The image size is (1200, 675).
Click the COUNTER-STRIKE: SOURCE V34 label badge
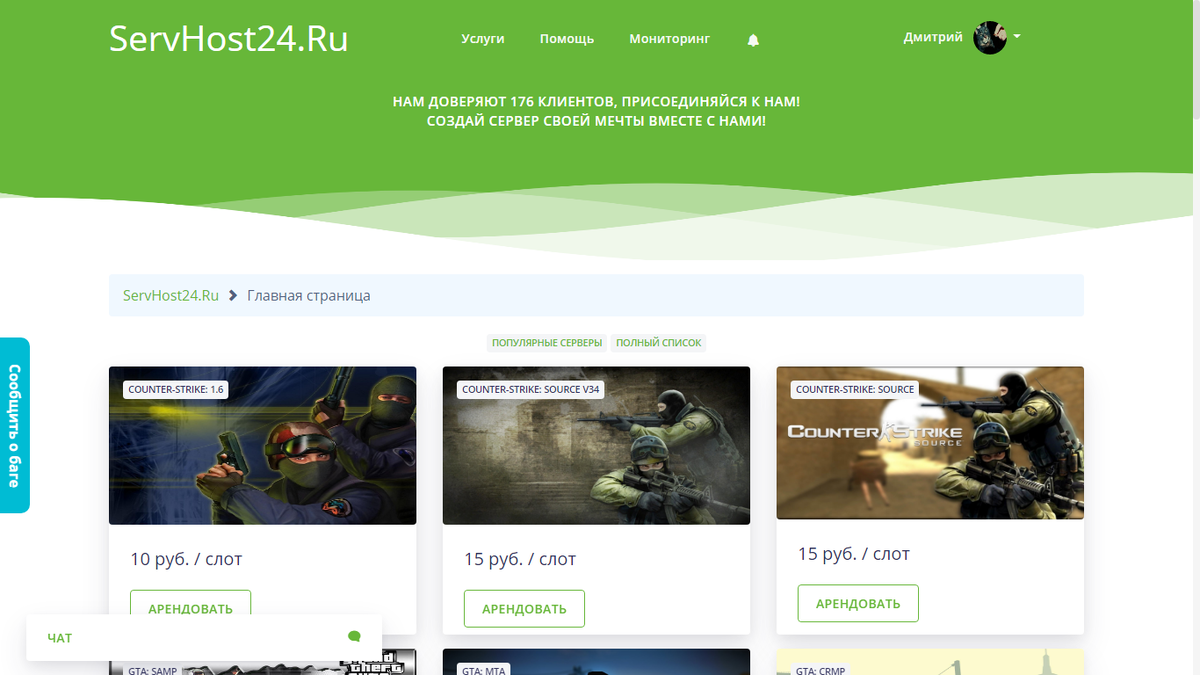[x=531, y=389]
